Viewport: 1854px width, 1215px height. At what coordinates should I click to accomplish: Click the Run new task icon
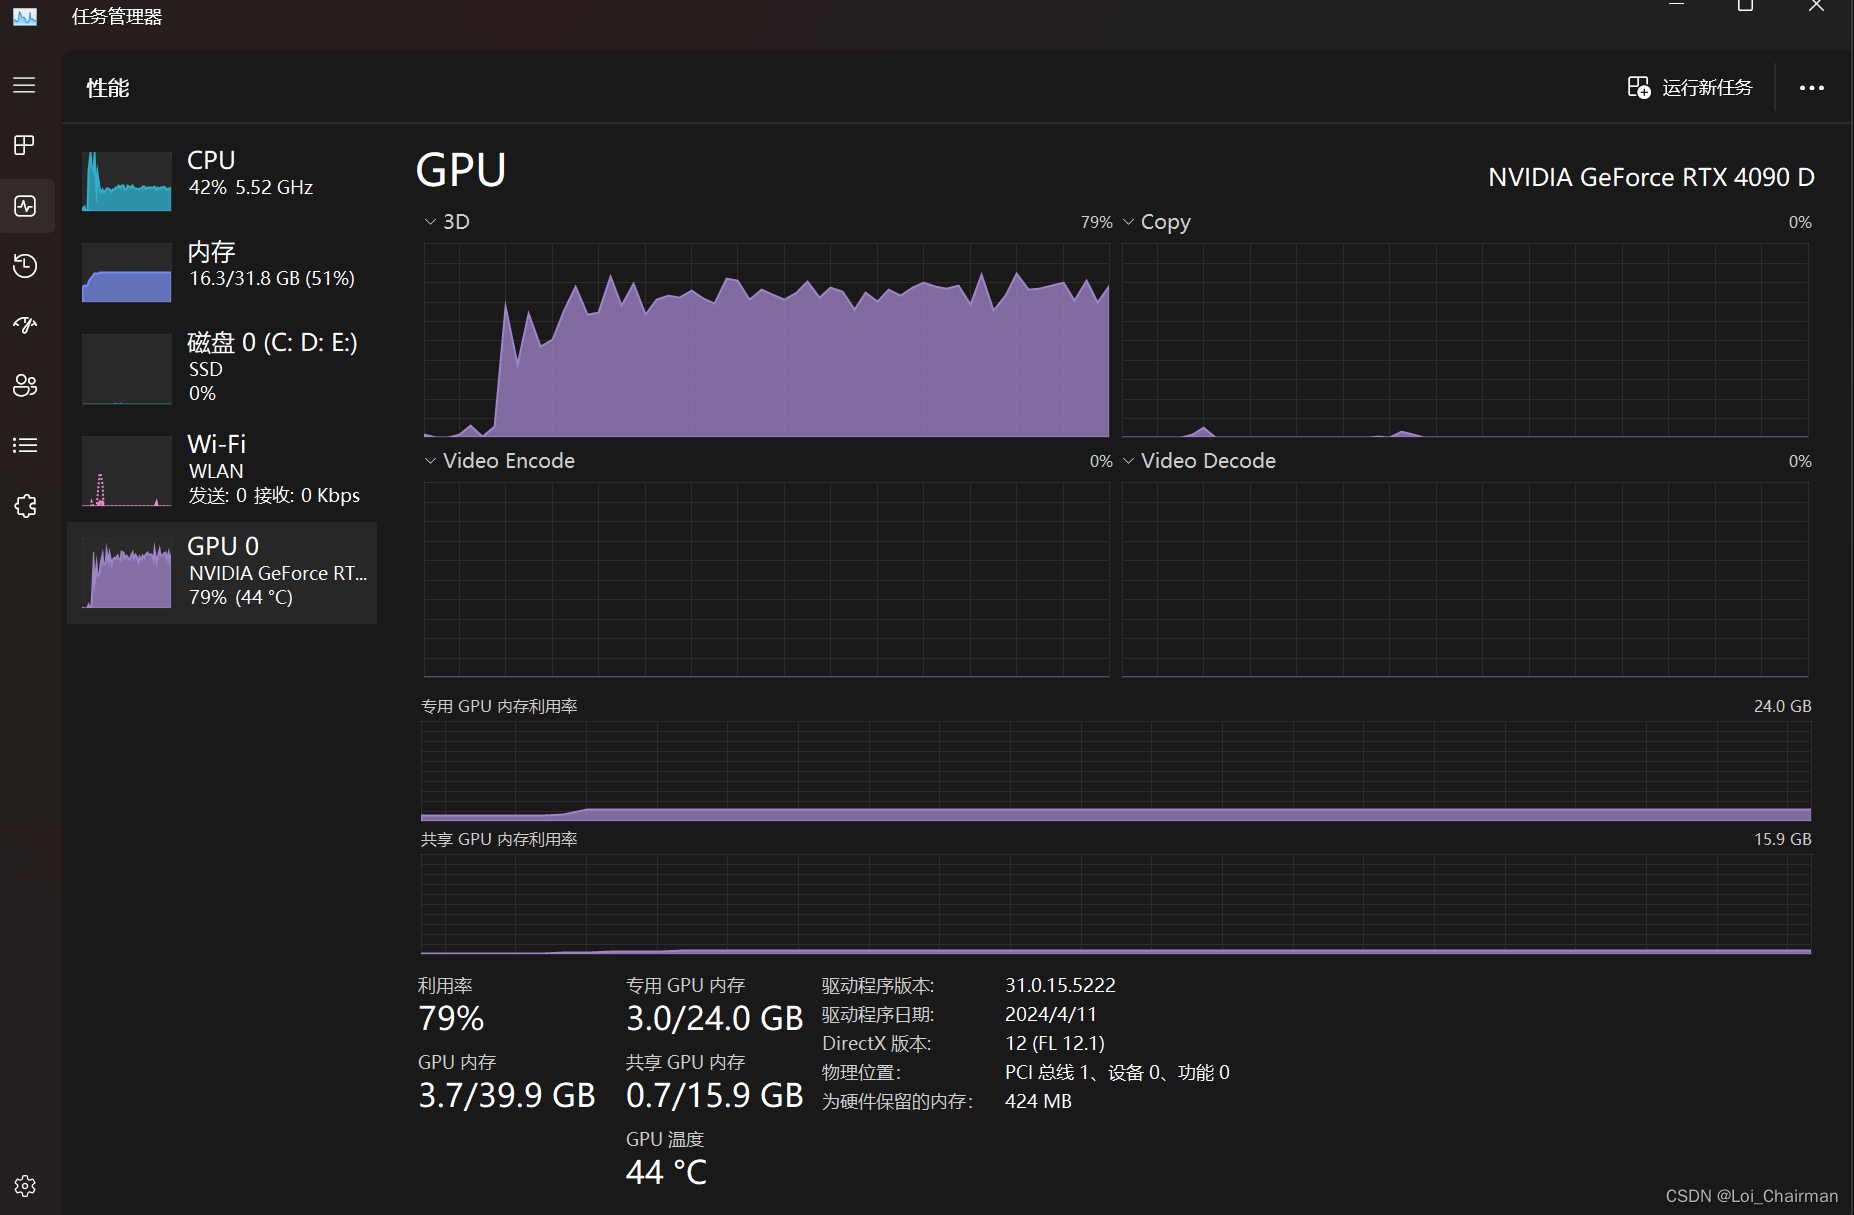tap(1638, 88)
